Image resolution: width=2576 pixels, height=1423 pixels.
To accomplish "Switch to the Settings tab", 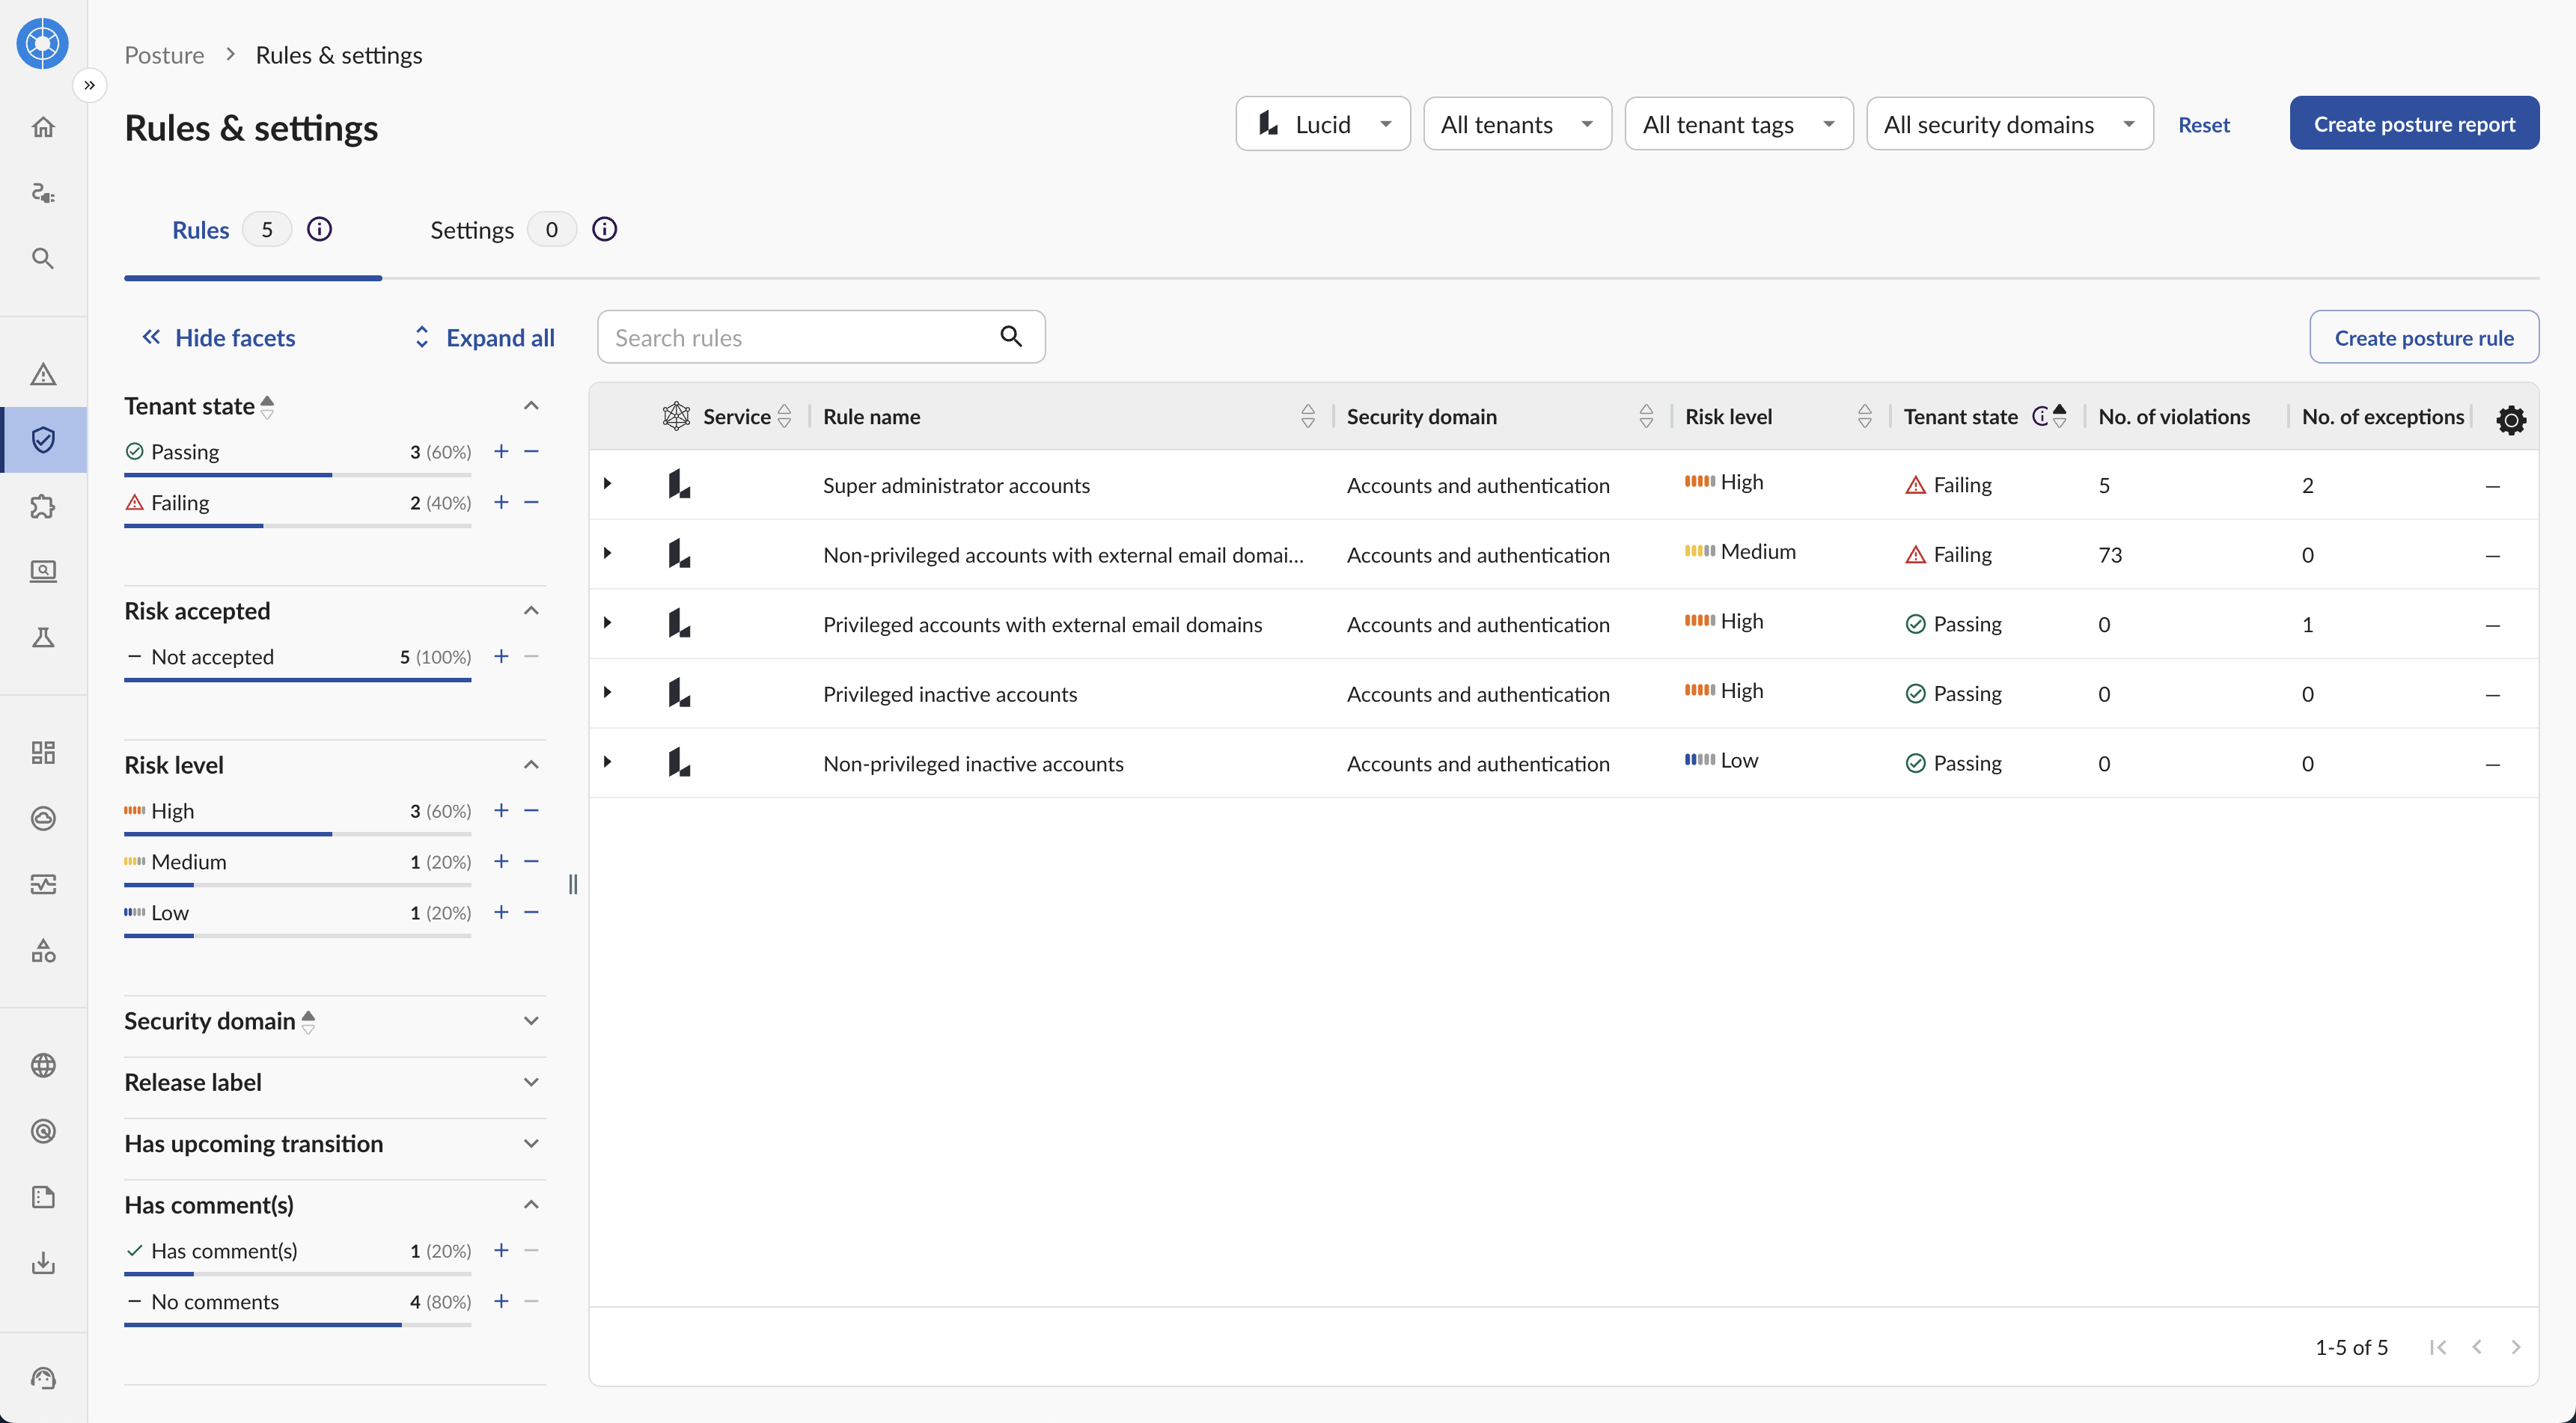I will [472, 230].
